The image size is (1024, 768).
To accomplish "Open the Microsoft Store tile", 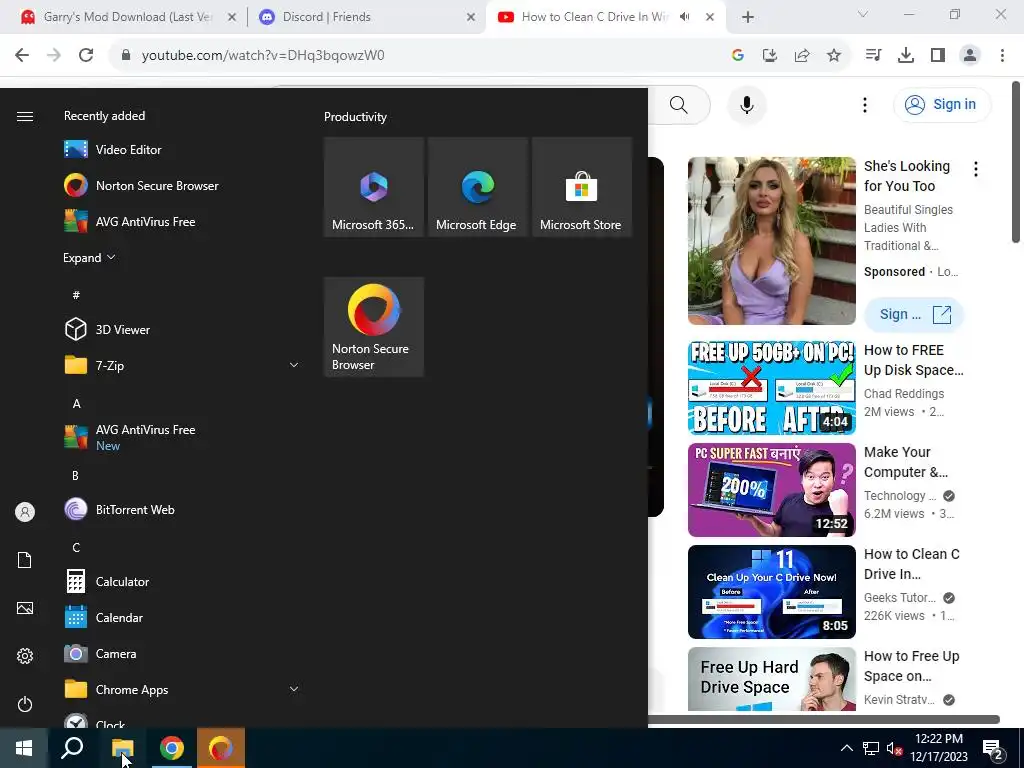I will click(x=581, y=187).
